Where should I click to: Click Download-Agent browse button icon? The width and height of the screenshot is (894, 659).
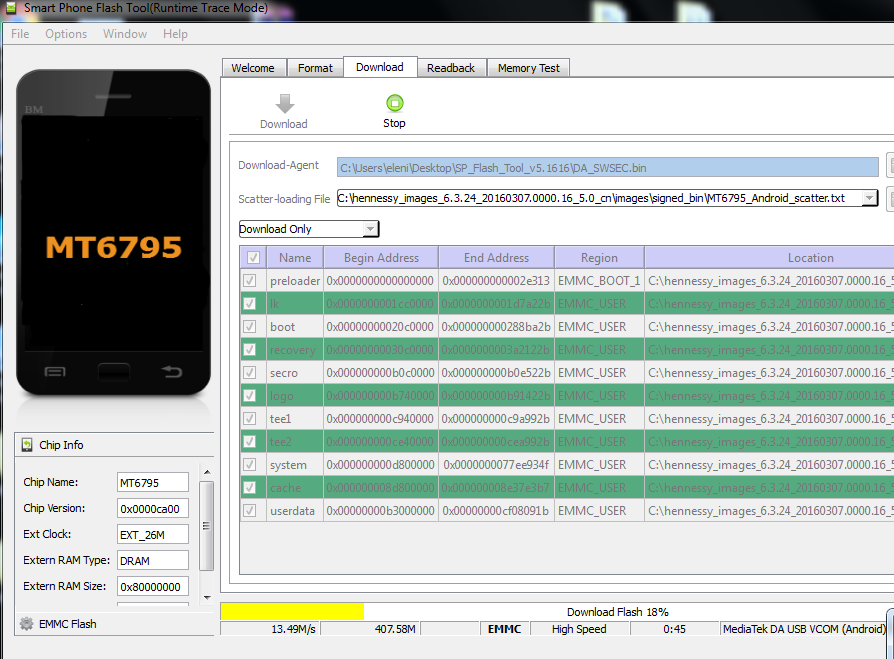pos(890,167)
